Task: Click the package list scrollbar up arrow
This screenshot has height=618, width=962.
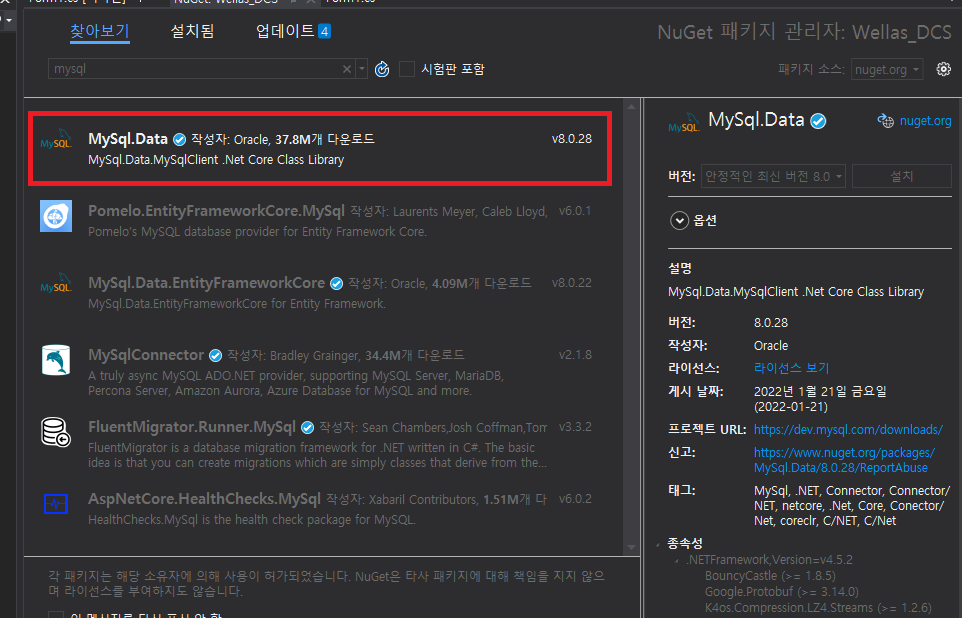Action: click(631, 107)
